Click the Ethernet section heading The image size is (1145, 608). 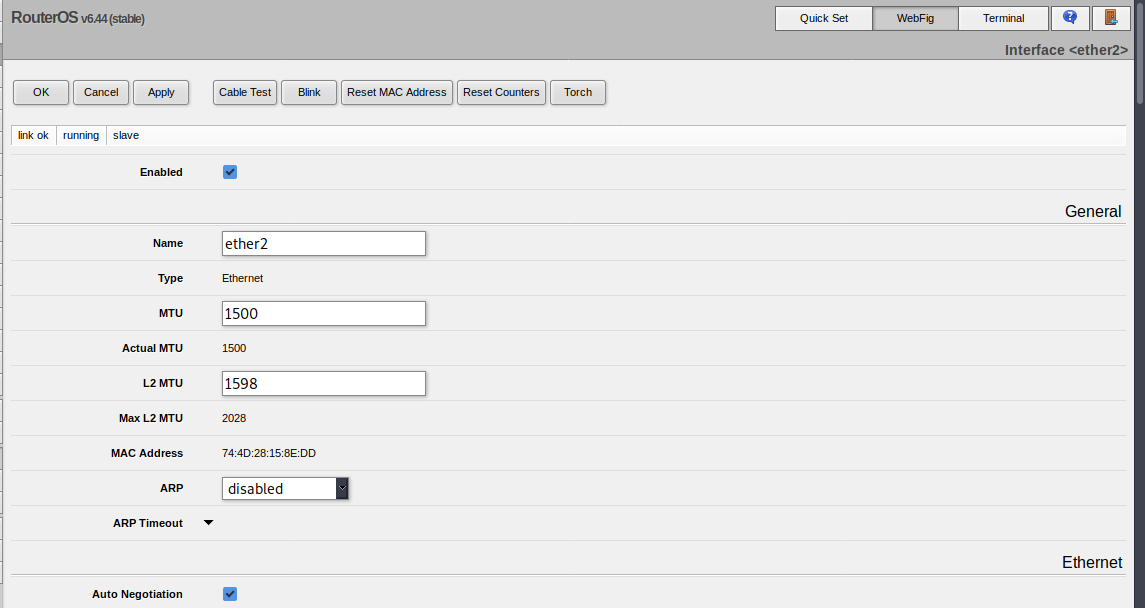pyautogui.click(x=1092, y=563)
